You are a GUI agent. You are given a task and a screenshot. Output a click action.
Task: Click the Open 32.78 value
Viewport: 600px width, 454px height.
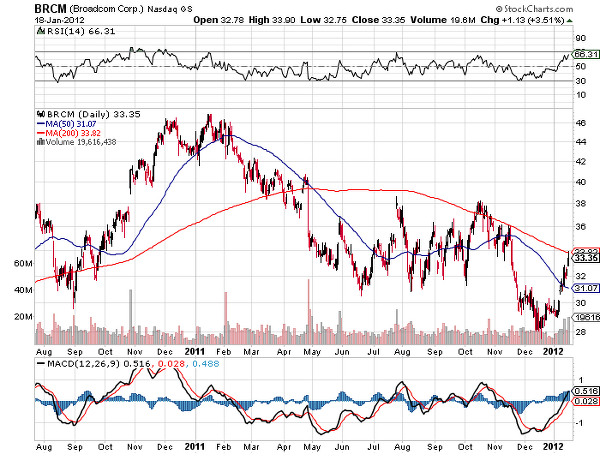[218, 20]
